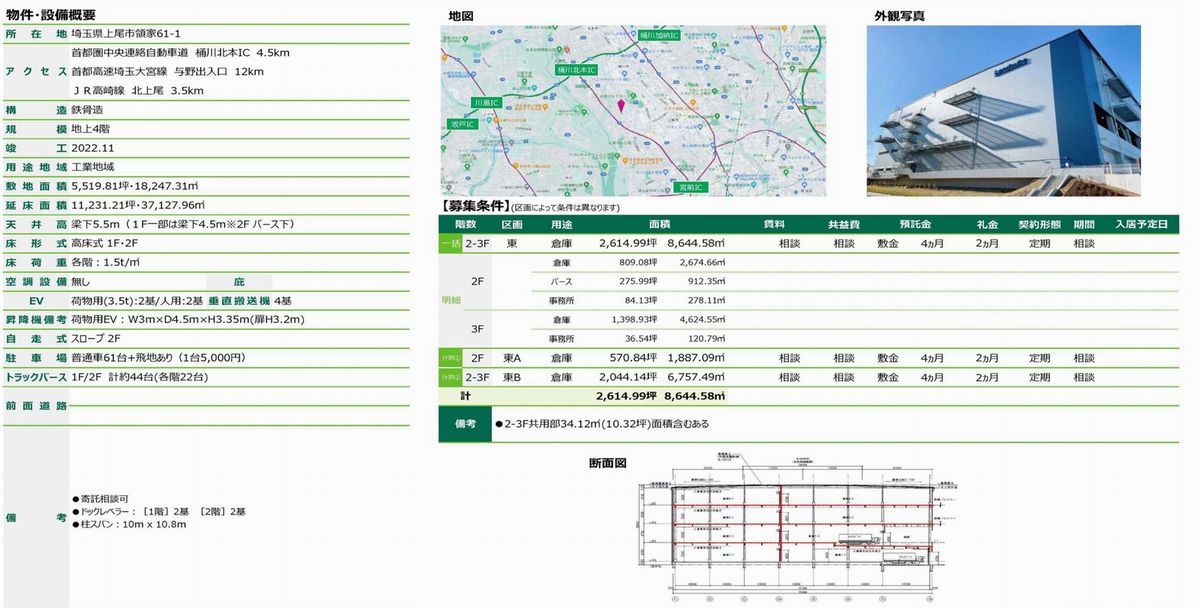Click the 契約形態 column header
Screen dimensions: 1200x608
click(x=1039, y=225)
